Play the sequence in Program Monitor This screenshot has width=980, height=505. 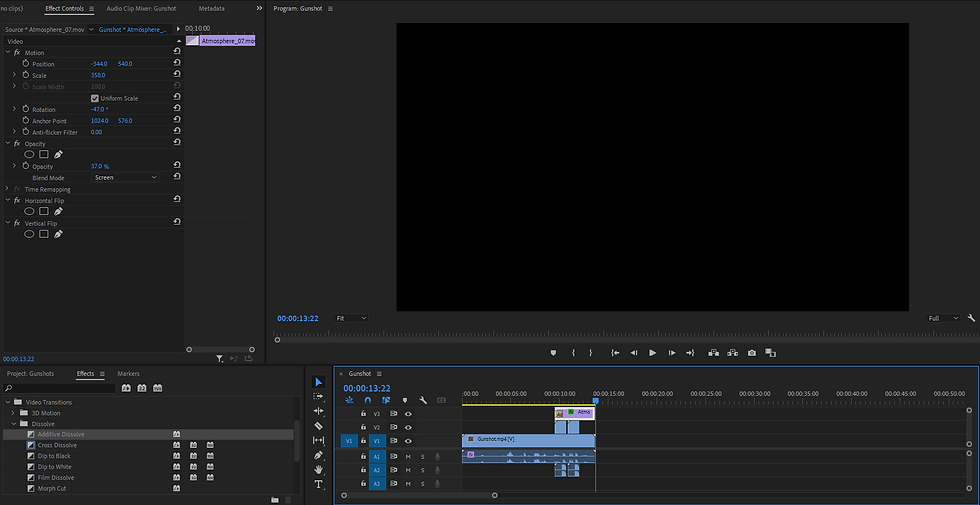click(652, 352)
